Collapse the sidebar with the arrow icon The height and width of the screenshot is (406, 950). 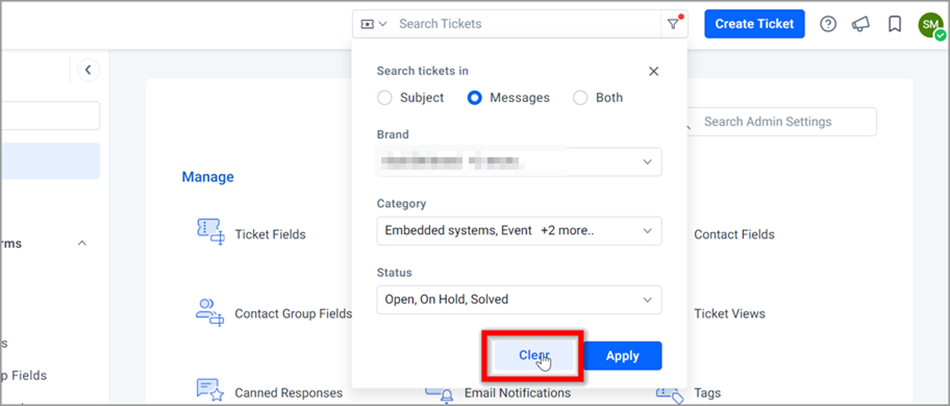88,70
